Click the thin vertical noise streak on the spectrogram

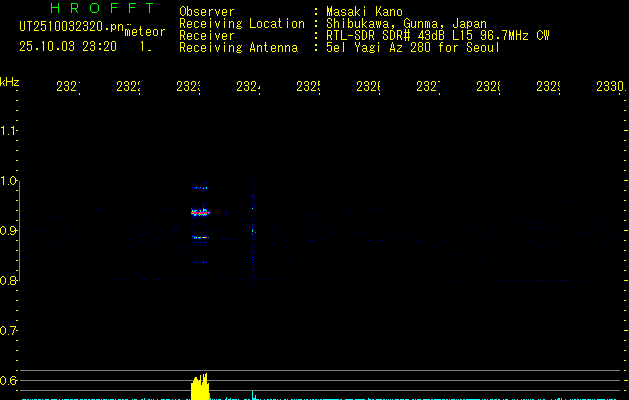pos(253,231)
